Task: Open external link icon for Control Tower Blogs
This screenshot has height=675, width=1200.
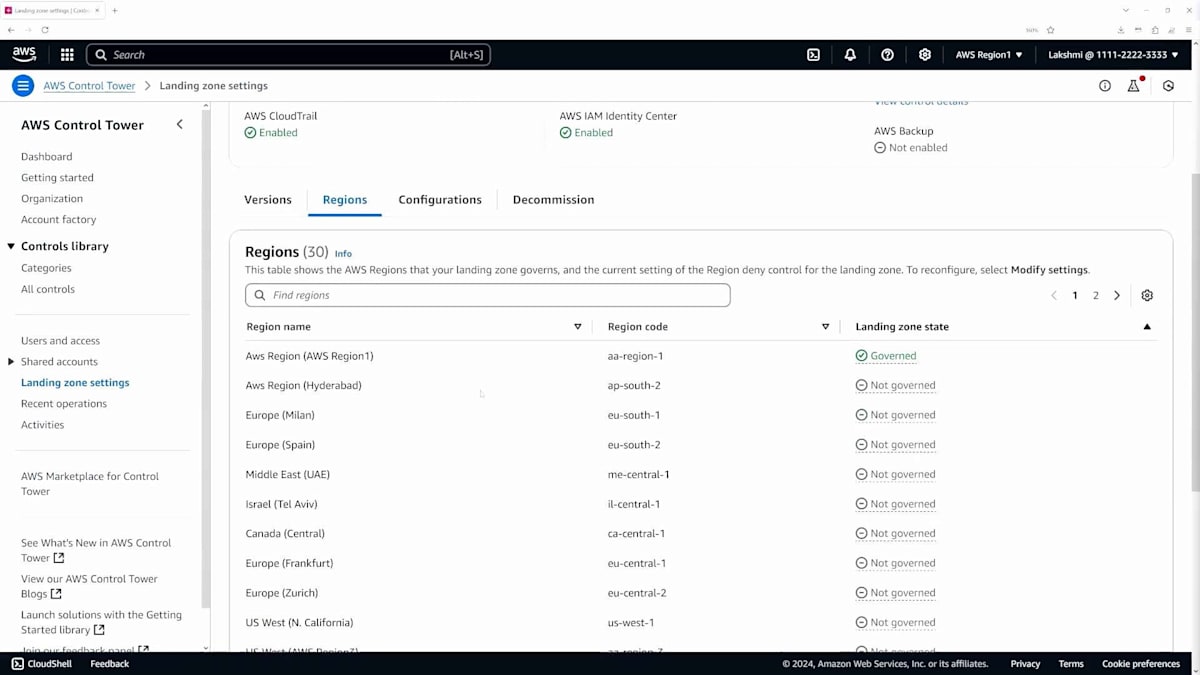Action: [x=56, y=594]
